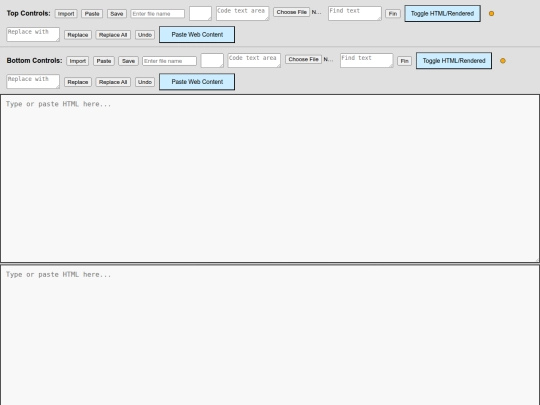
Task: Toggle HTML/Rendered view in Top Controls
Action: 442,13
